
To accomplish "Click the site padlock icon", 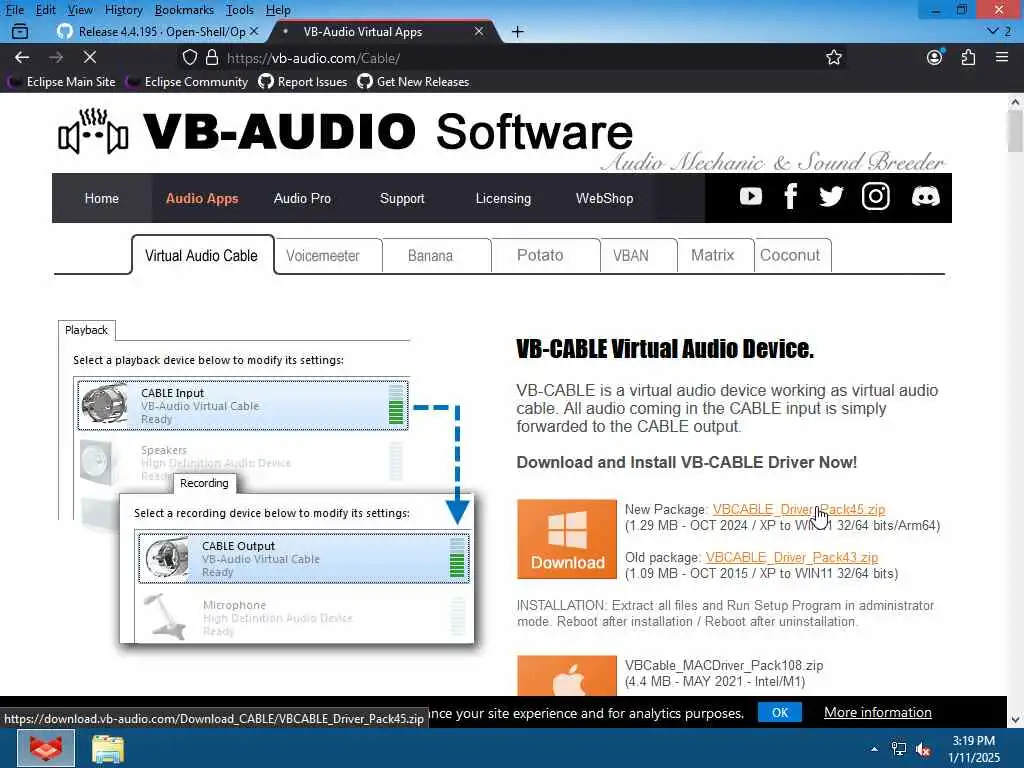I will click(212, 57).
